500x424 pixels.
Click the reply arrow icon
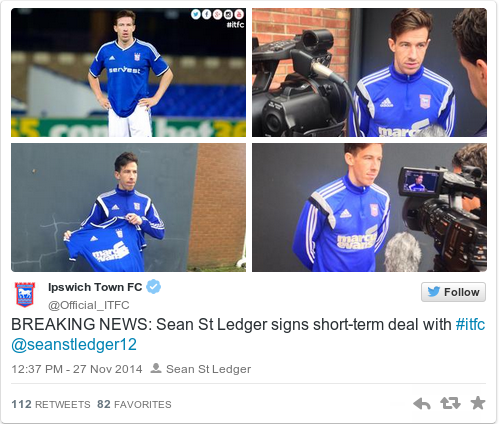422,404
